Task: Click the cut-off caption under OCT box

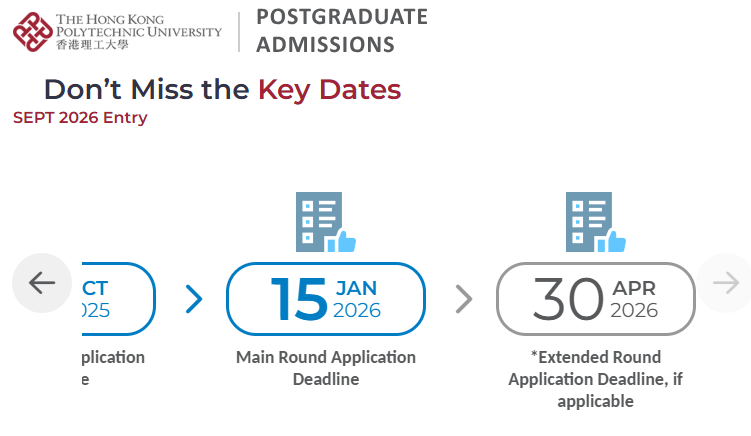Action: (x=110, y=368)
